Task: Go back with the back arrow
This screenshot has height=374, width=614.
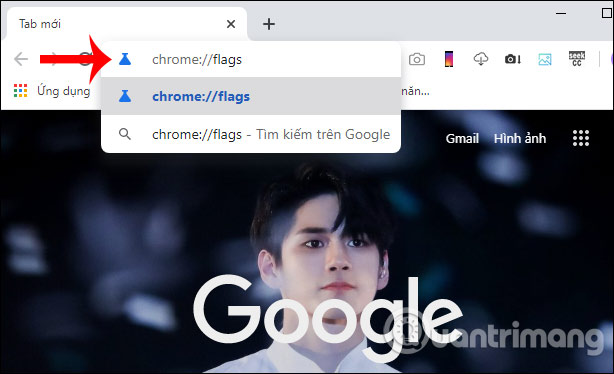Action: point(21,60)
